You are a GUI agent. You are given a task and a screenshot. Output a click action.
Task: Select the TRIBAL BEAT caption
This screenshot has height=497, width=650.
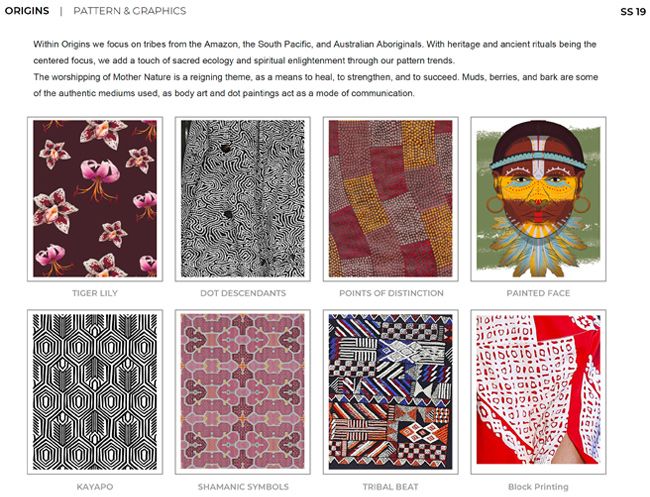point(390,487)
